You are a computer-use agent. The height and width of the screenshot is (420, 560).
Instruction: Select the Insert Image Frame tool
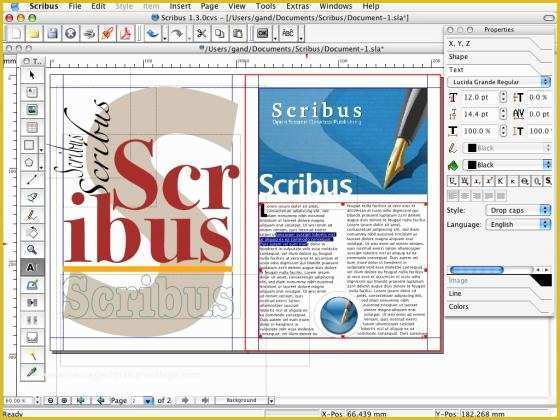[32, 110]
